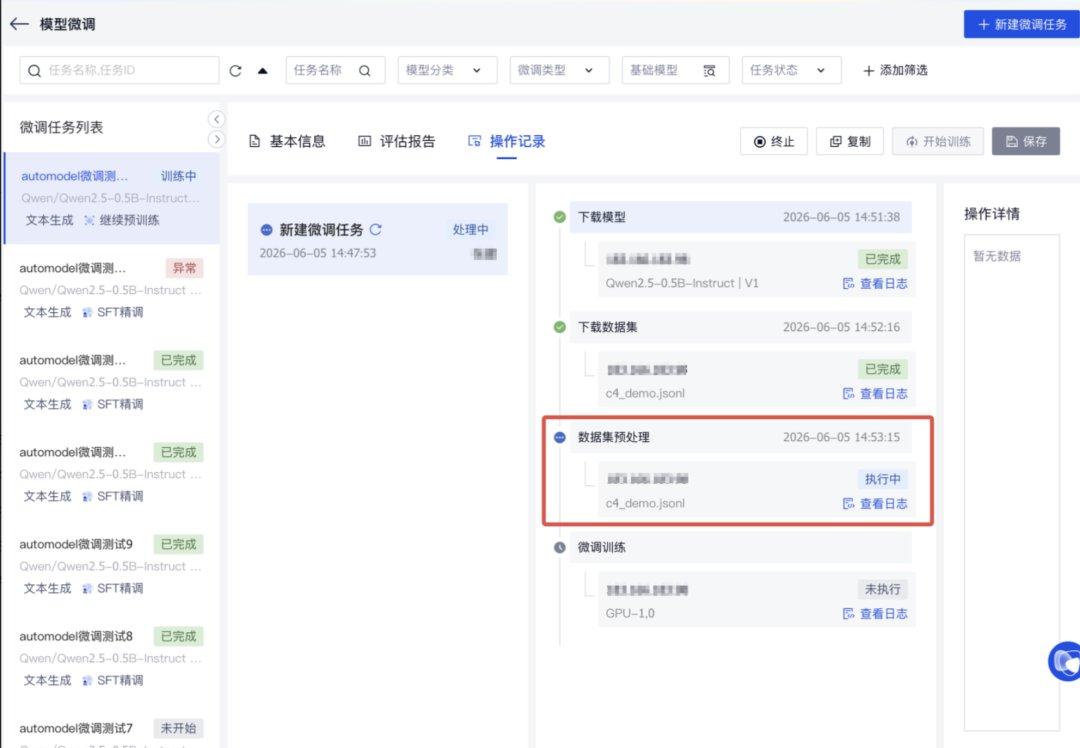
Task: Open the 任务状态 dropdown
Action: coord(791,70)
